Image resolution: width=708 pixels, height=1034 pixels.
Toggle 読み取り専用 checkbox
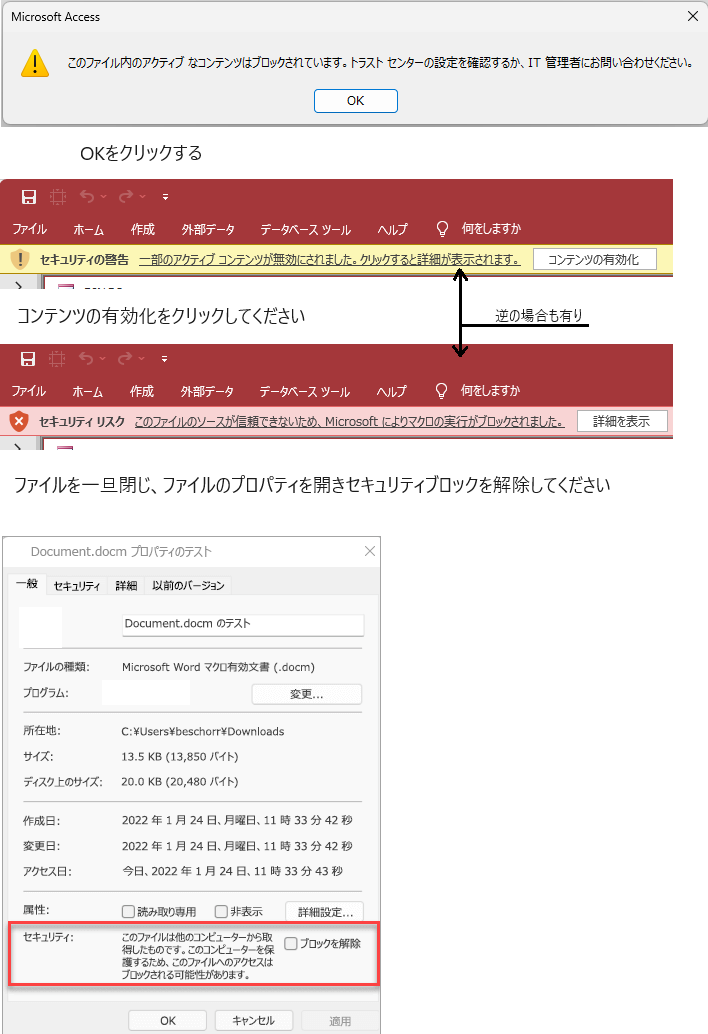tap(129, 911)
